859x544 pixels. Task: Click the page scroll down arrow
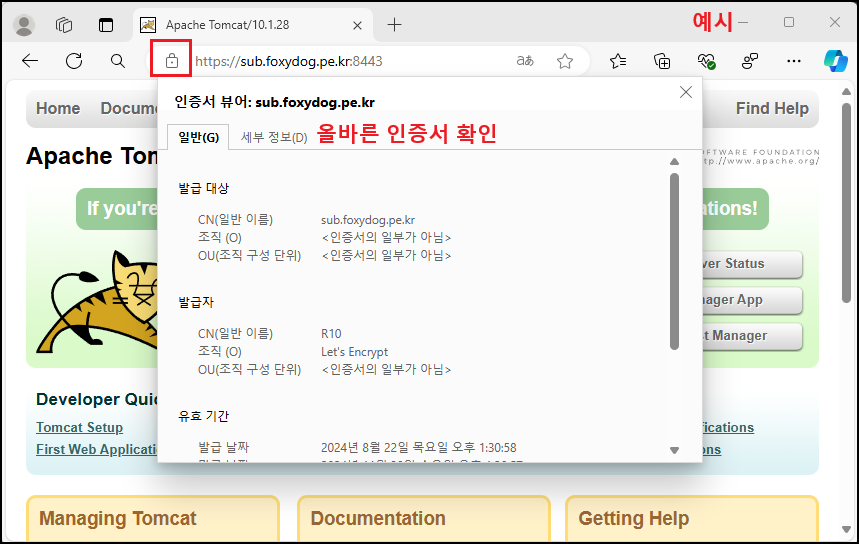pos(846,529)
